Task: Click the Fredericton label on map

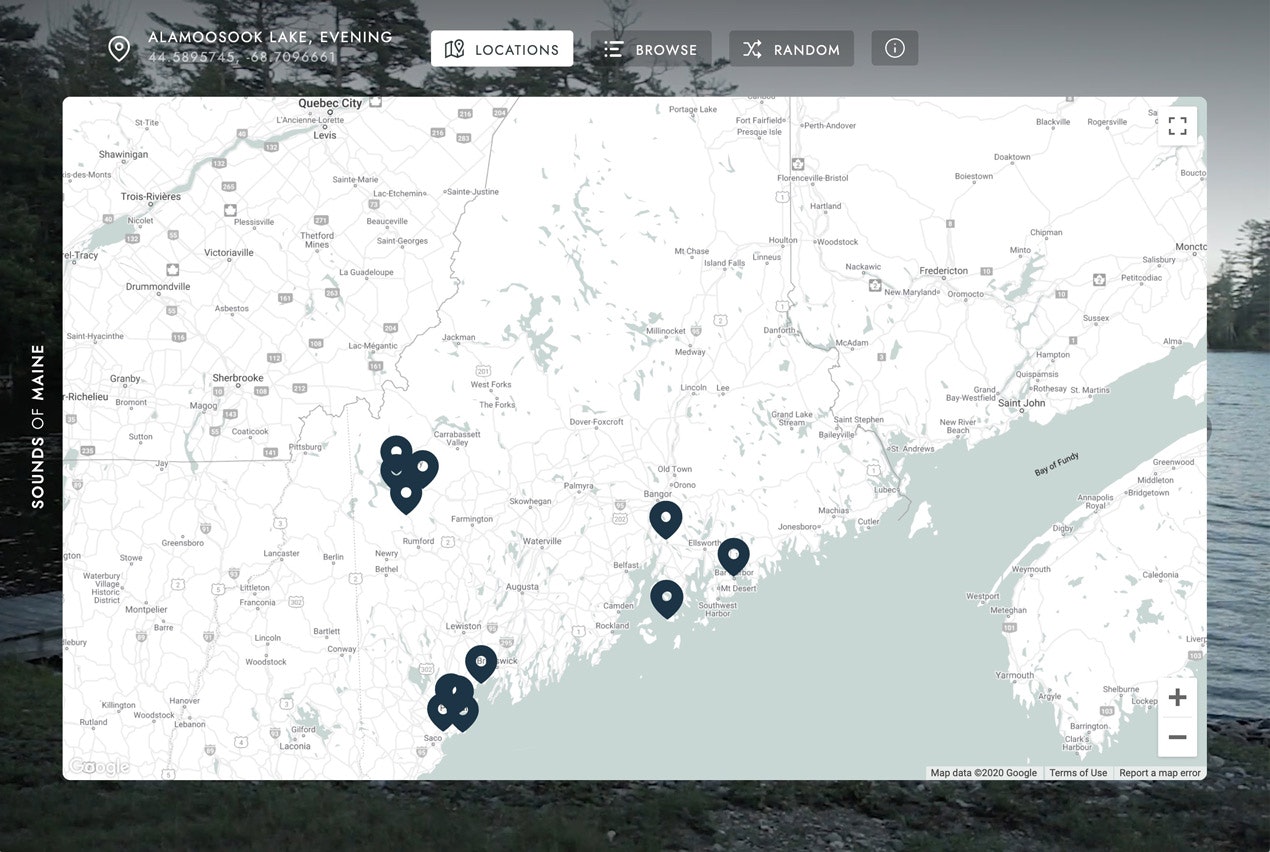Action: [x=944, y=271]
